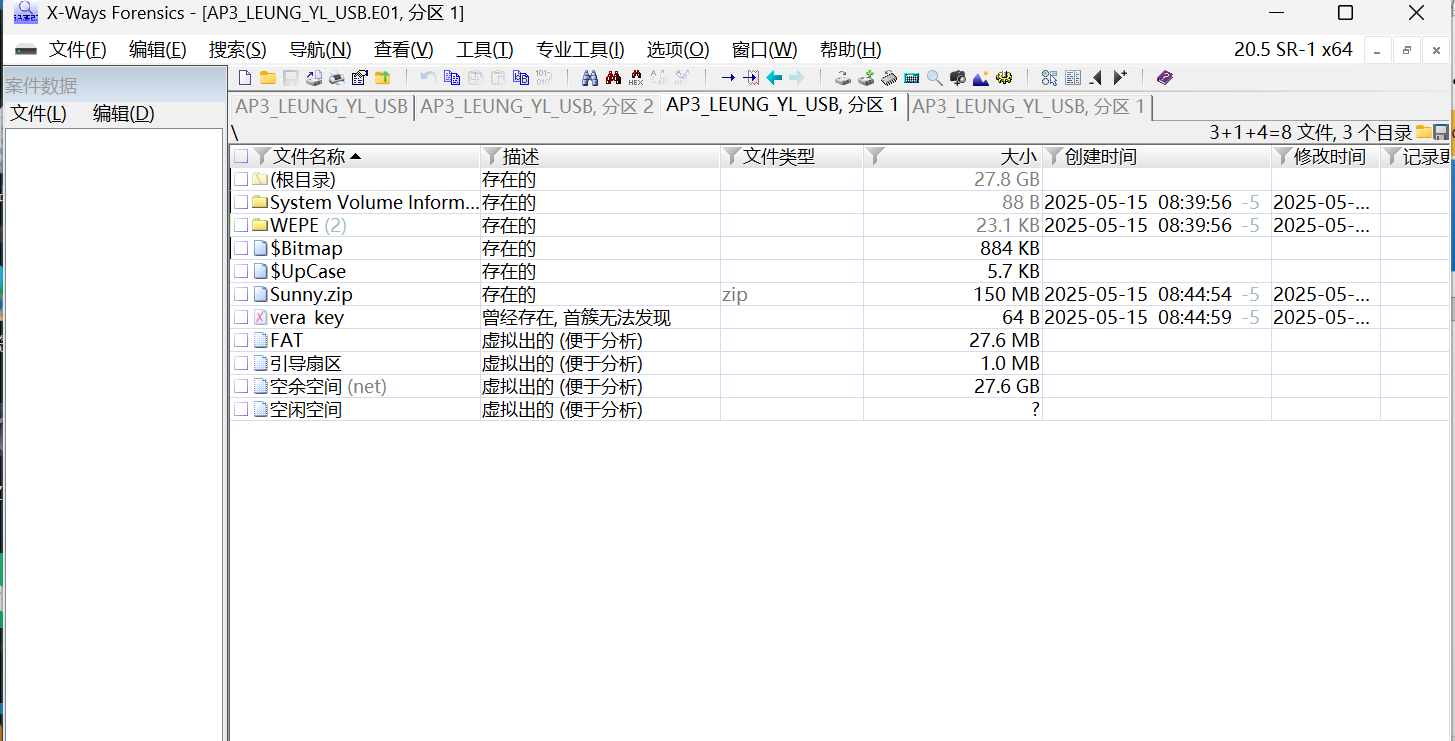Tick the select-all checkbox in the header row
The height and width of the screenshot is (741, 1455).
[x=241, y=156]
